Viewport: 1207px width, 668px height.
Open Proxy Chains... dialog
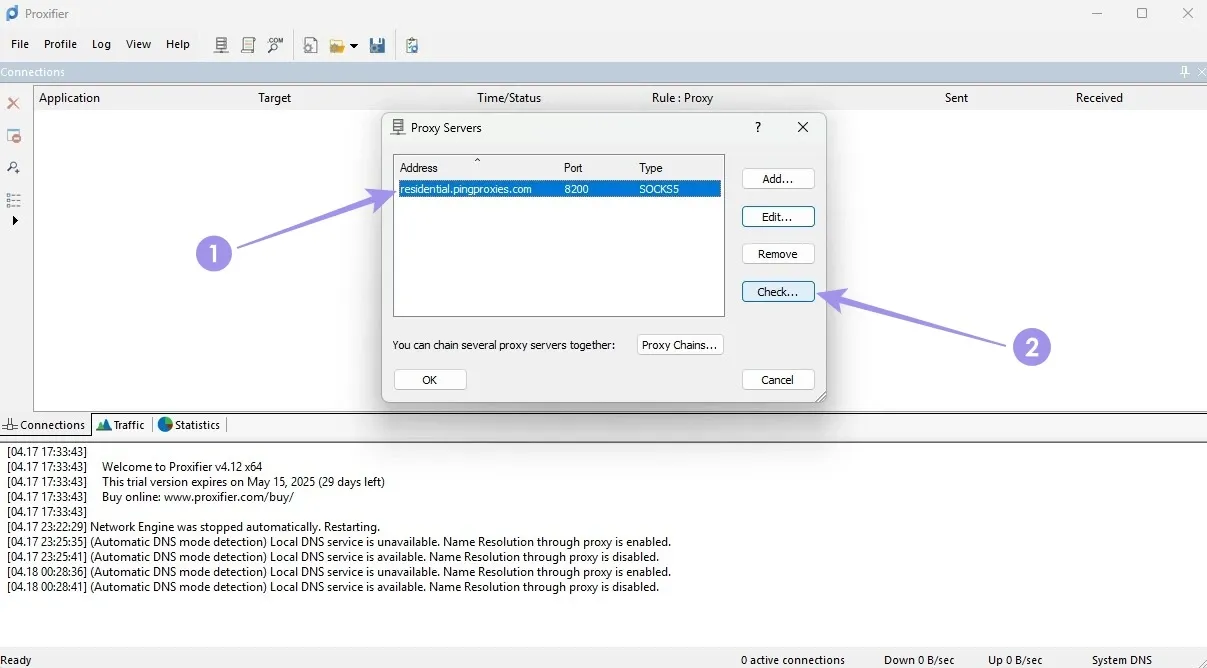(x=680, y=345)
